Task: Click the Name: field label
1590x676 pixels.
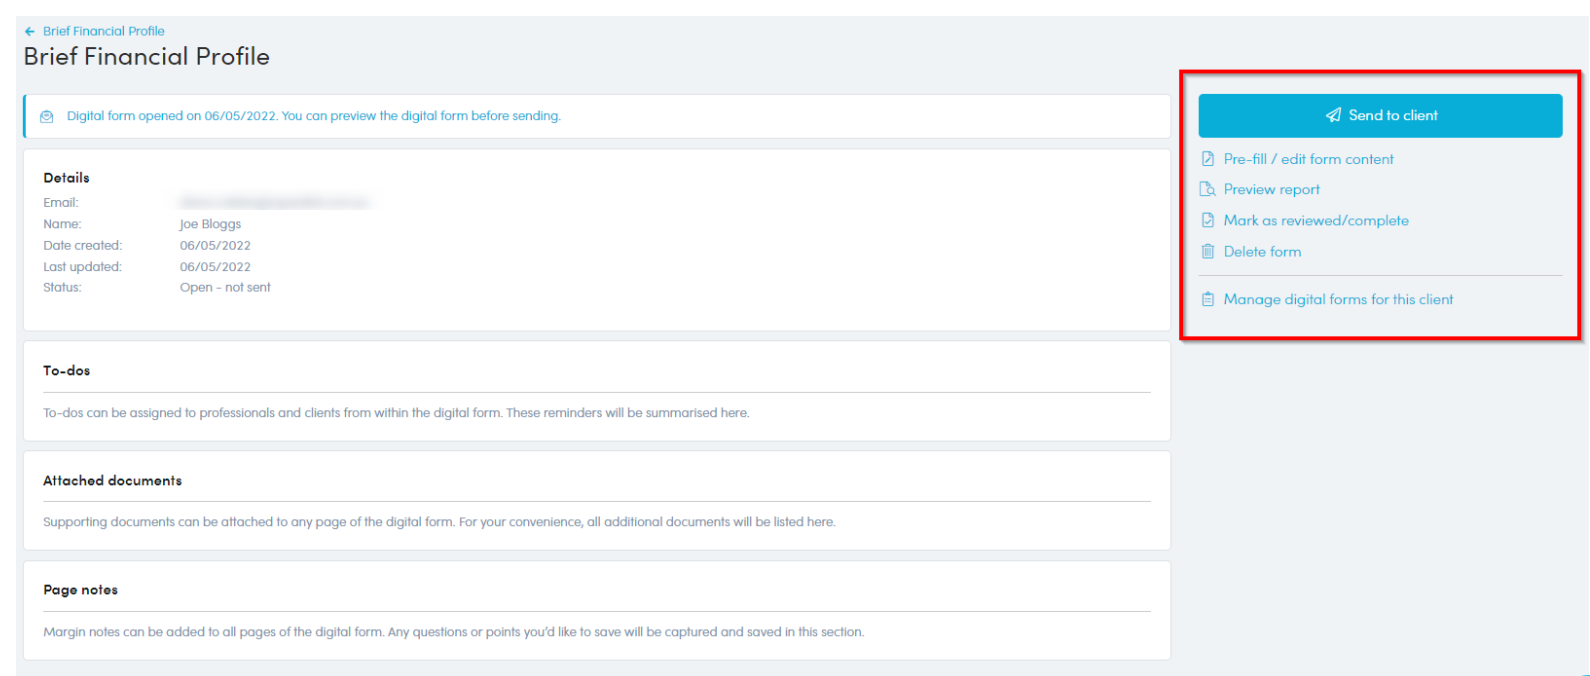Action: [x=62, y=224]
